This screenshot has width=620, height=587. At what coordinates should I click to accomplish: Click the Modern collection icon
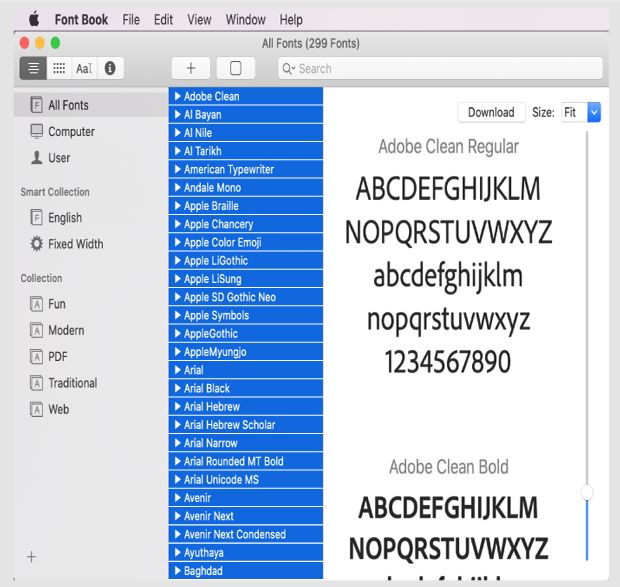(36, 330)
